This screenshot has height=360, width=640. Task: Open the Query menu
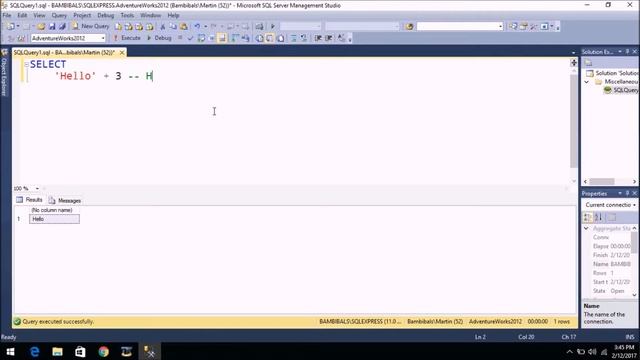click(59, 15)
